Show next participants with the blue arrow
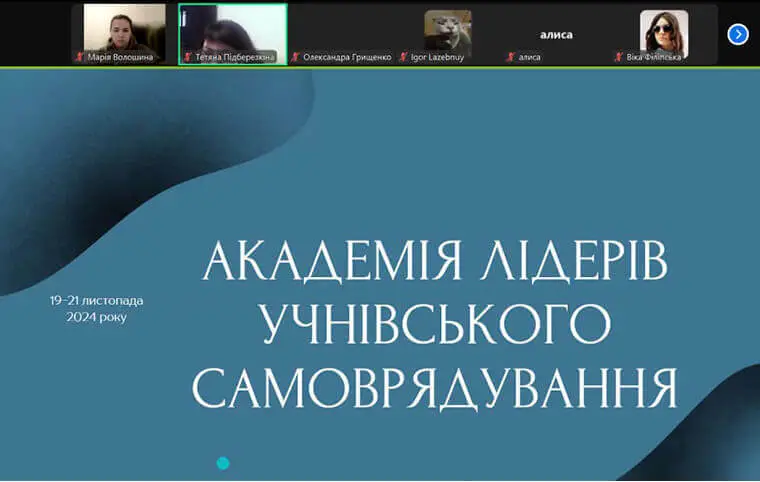The height and width of the screenshot is (482, 760). [738, 34]
